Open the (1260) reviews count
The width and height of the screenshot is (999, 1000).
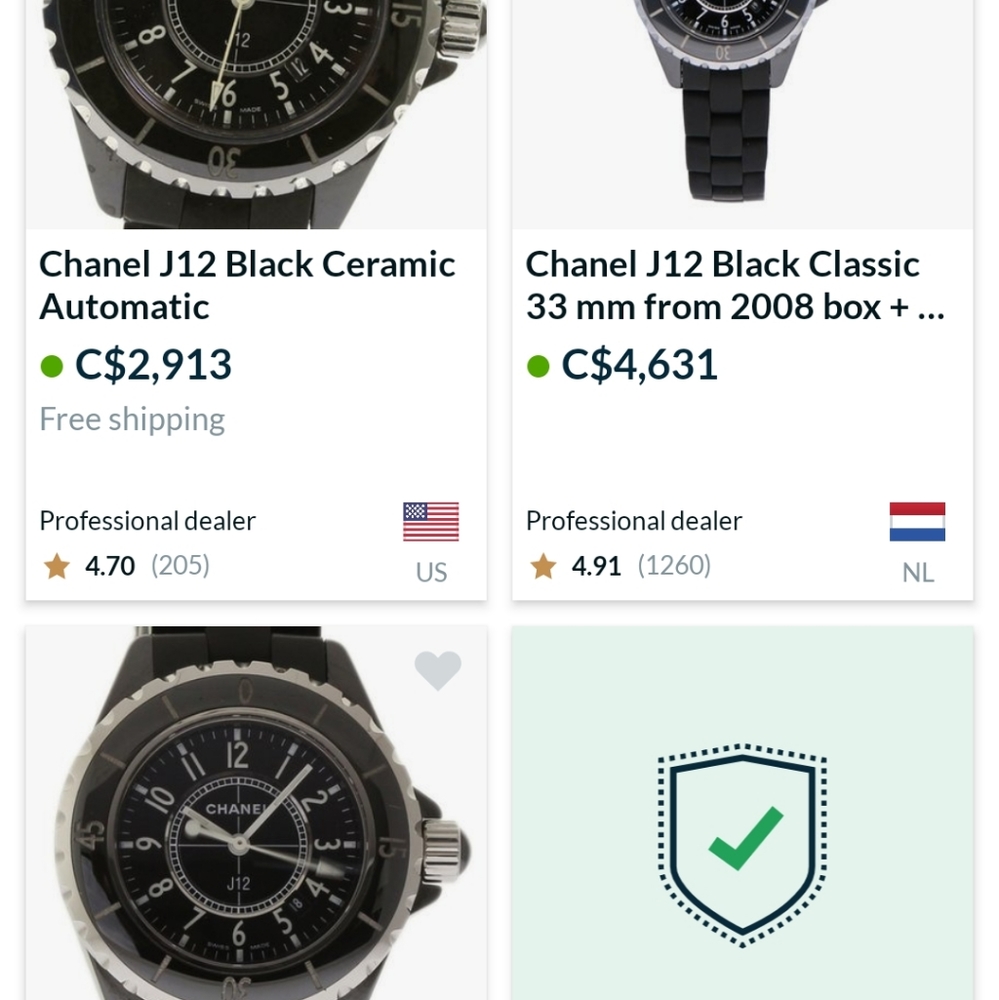click(x=674, y=565)
